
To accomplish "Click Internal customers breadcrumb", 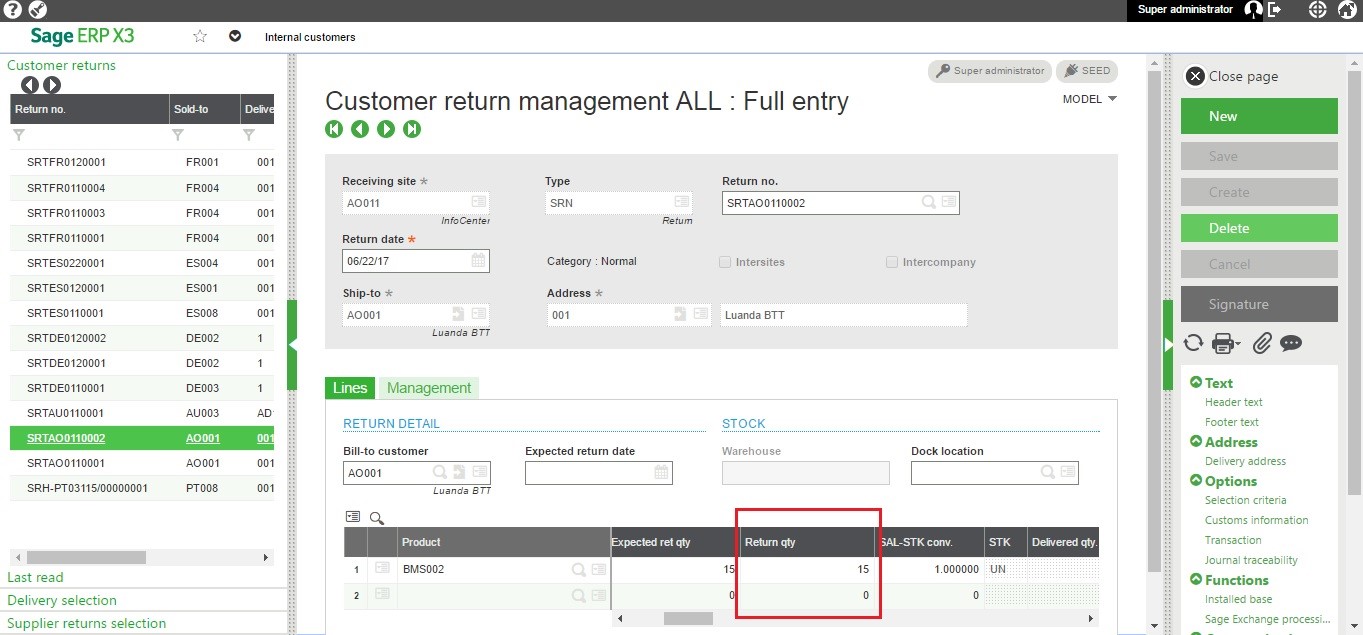I will (x=310, y=37).
